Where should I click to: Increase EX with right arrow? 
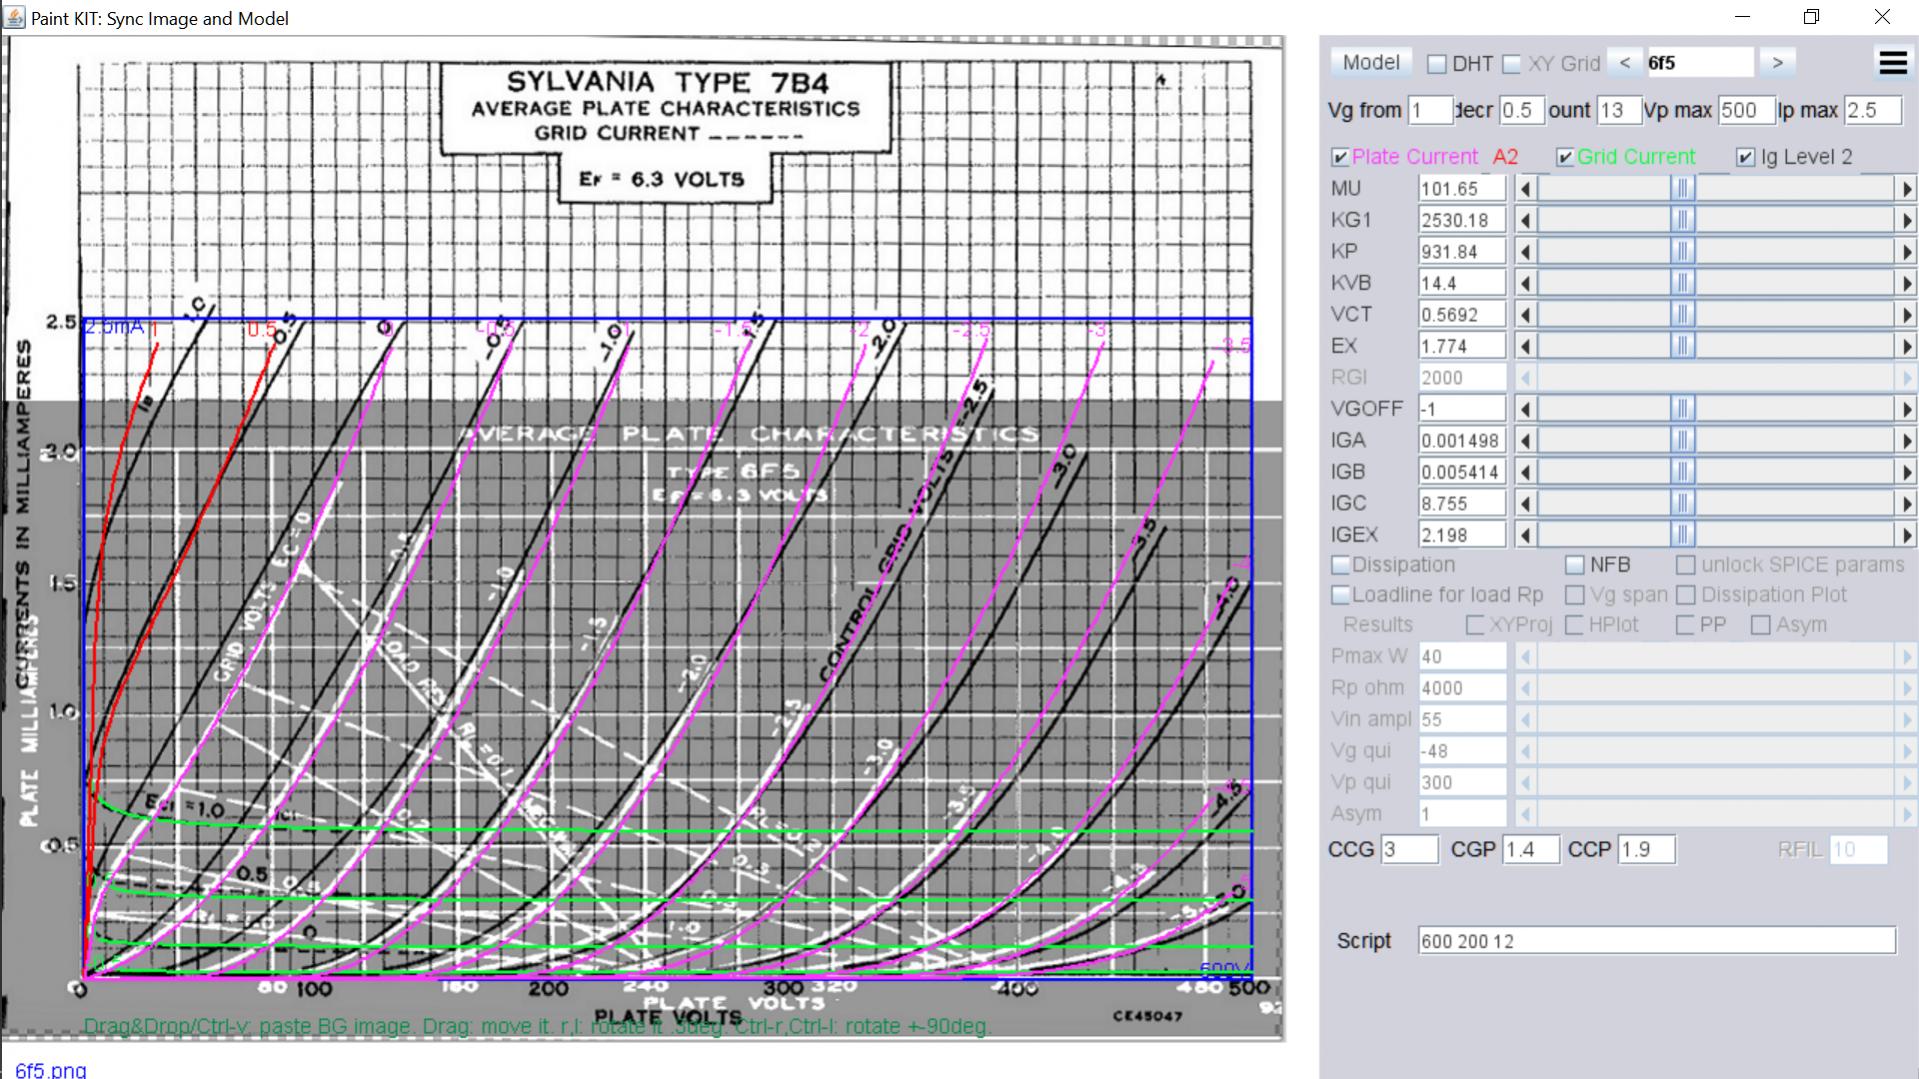(1906, 346)
